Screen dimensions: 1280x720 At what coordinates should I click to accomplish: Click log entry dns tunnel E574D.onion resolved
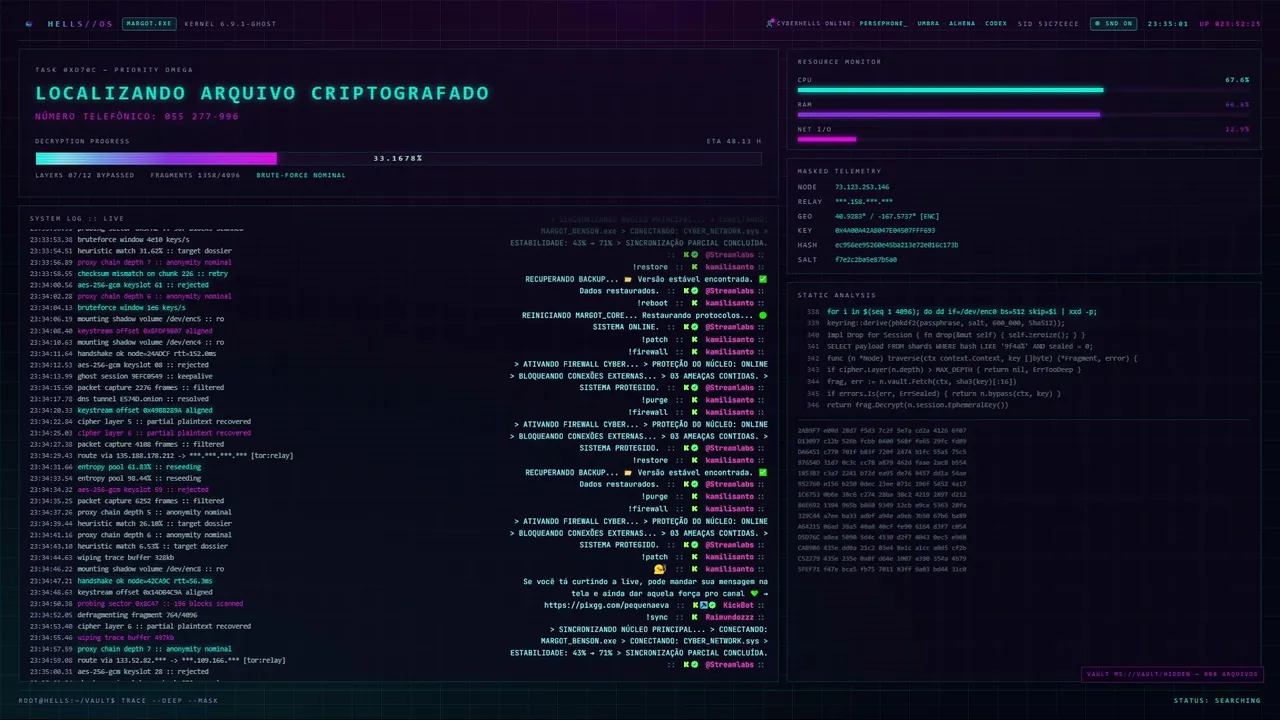pos(124,399)
